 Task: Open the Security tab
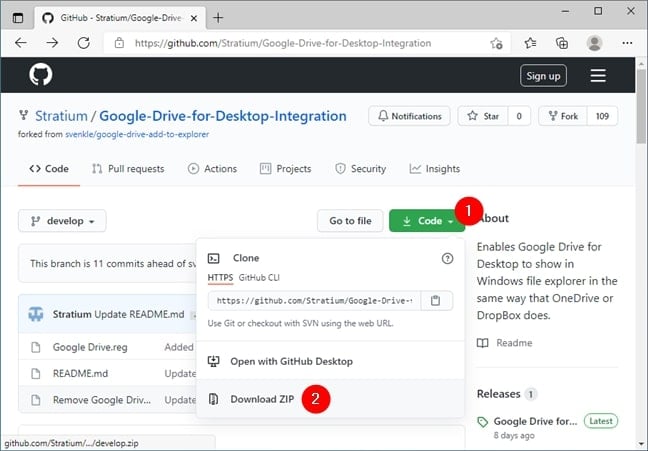coord(360,169)
